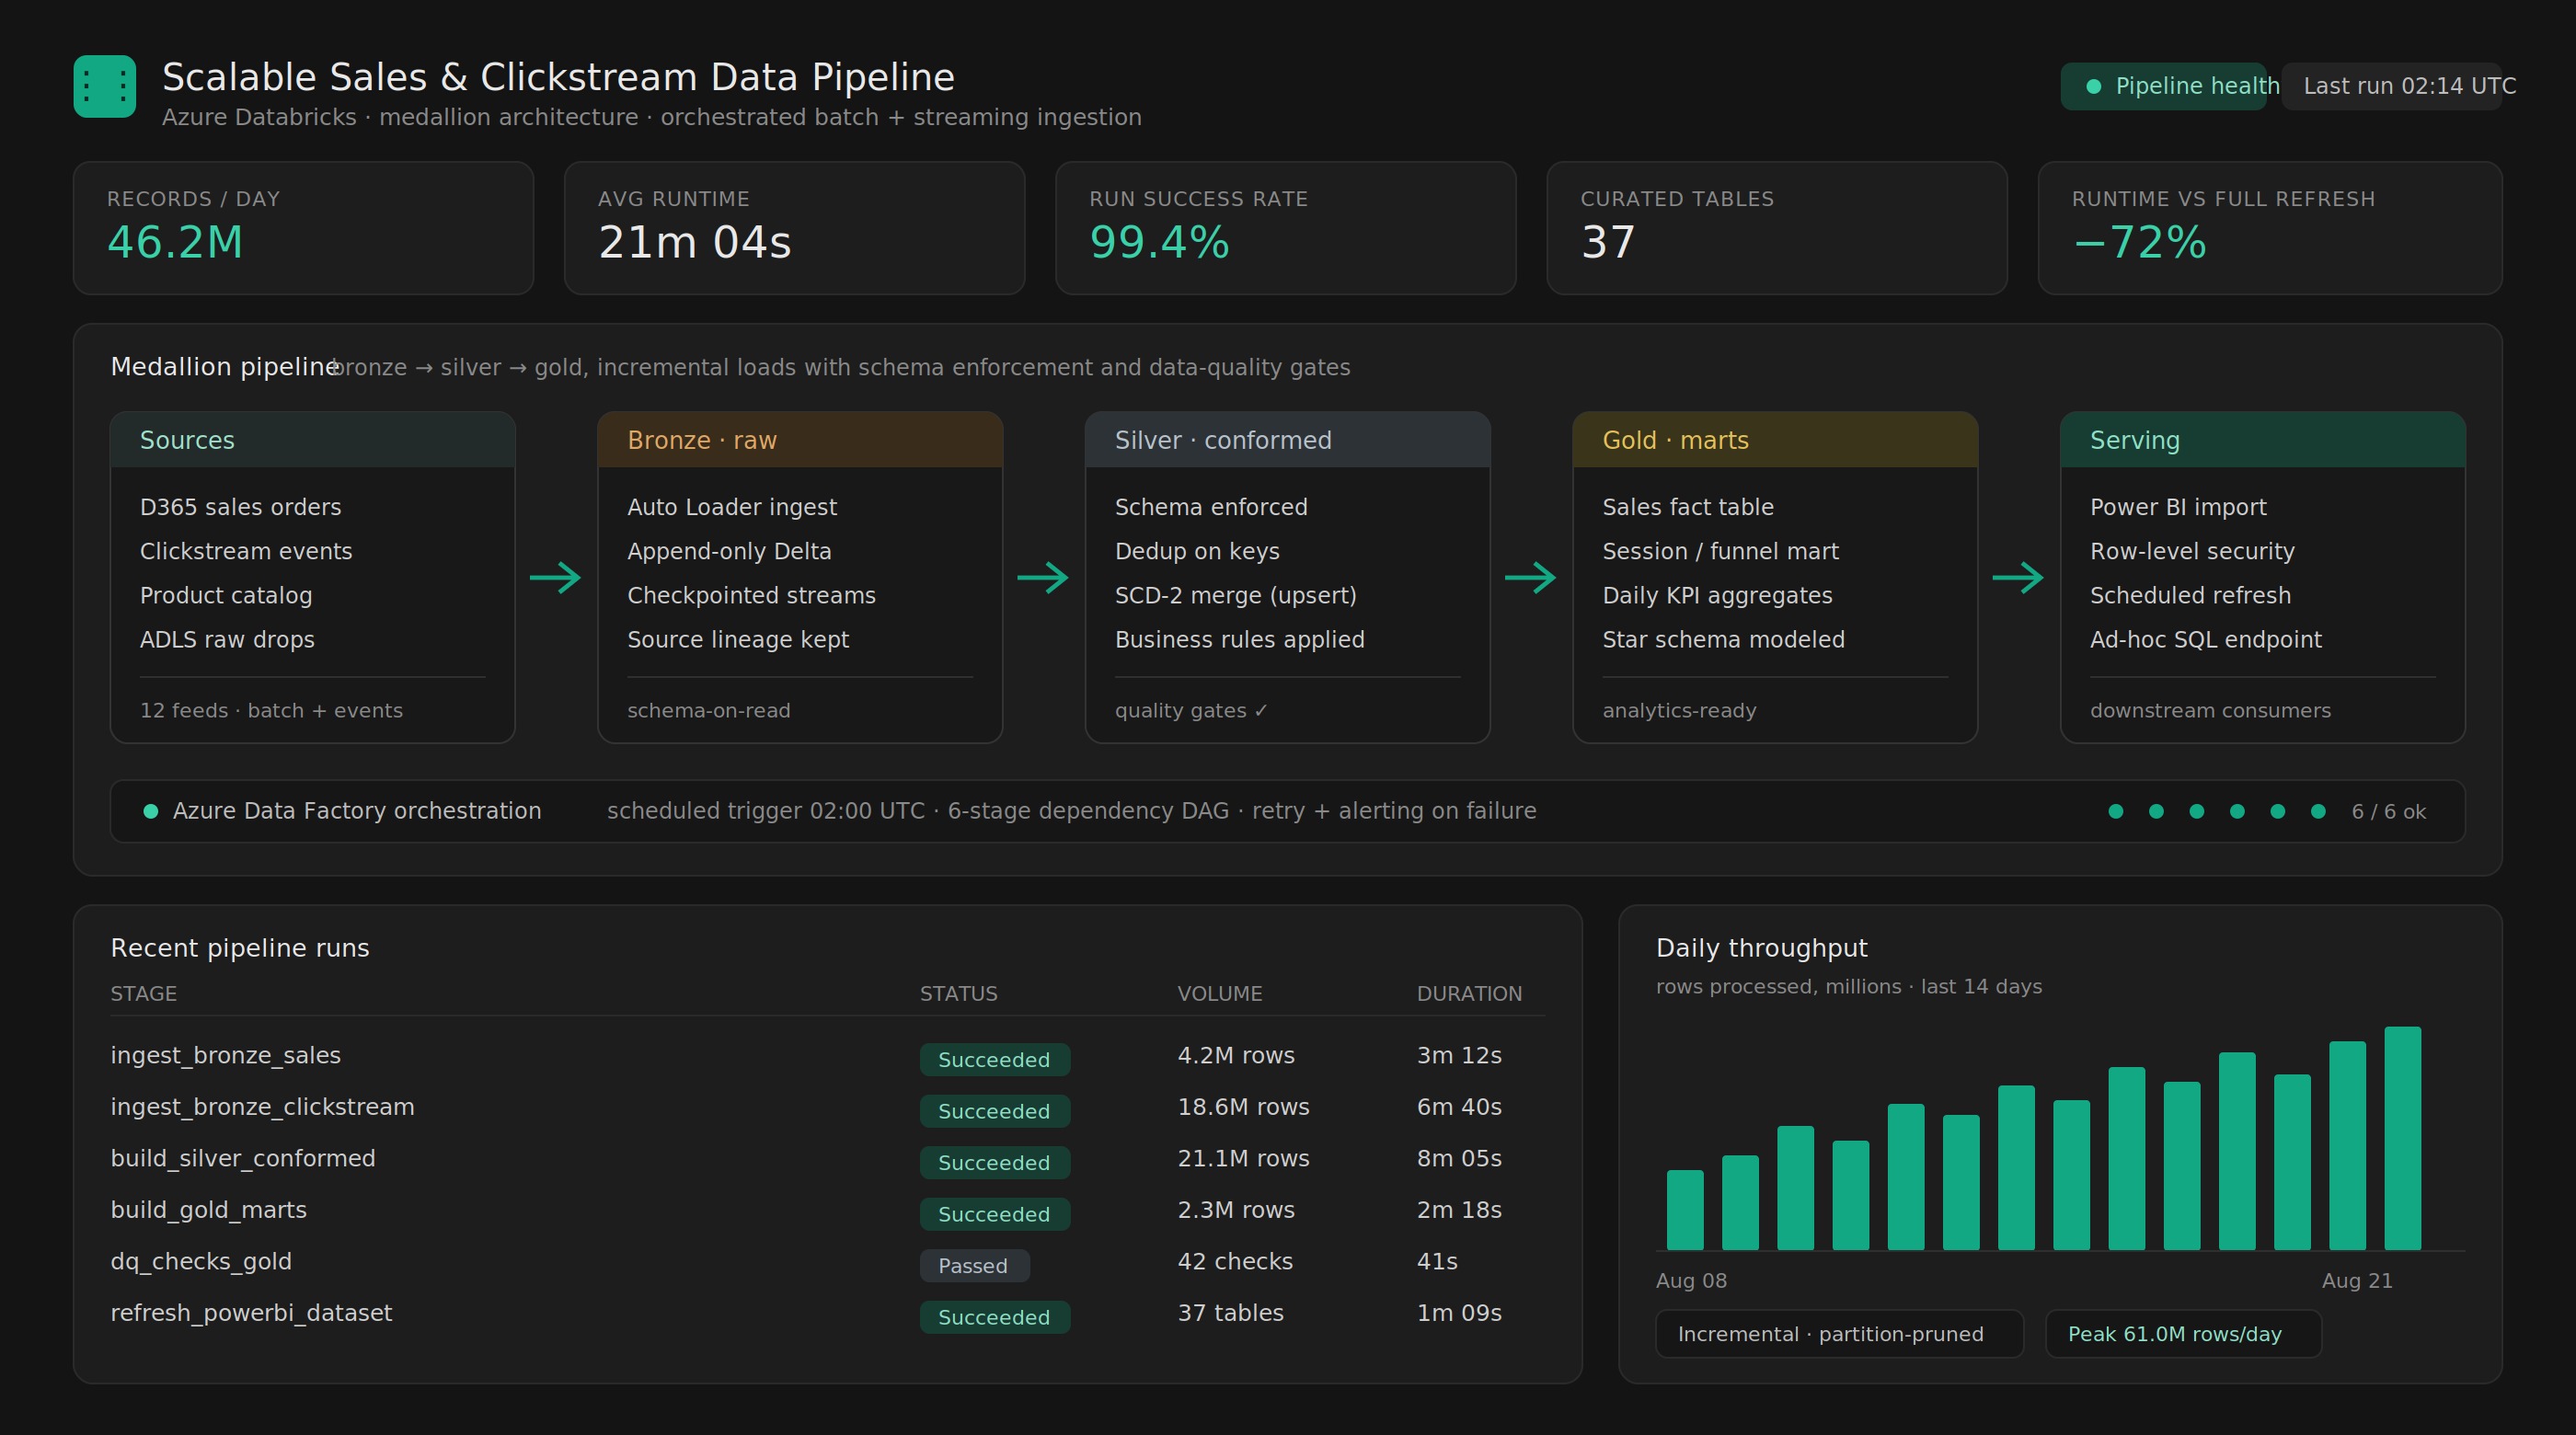Open the Records / Day 46.2M card

pos(303,228)
